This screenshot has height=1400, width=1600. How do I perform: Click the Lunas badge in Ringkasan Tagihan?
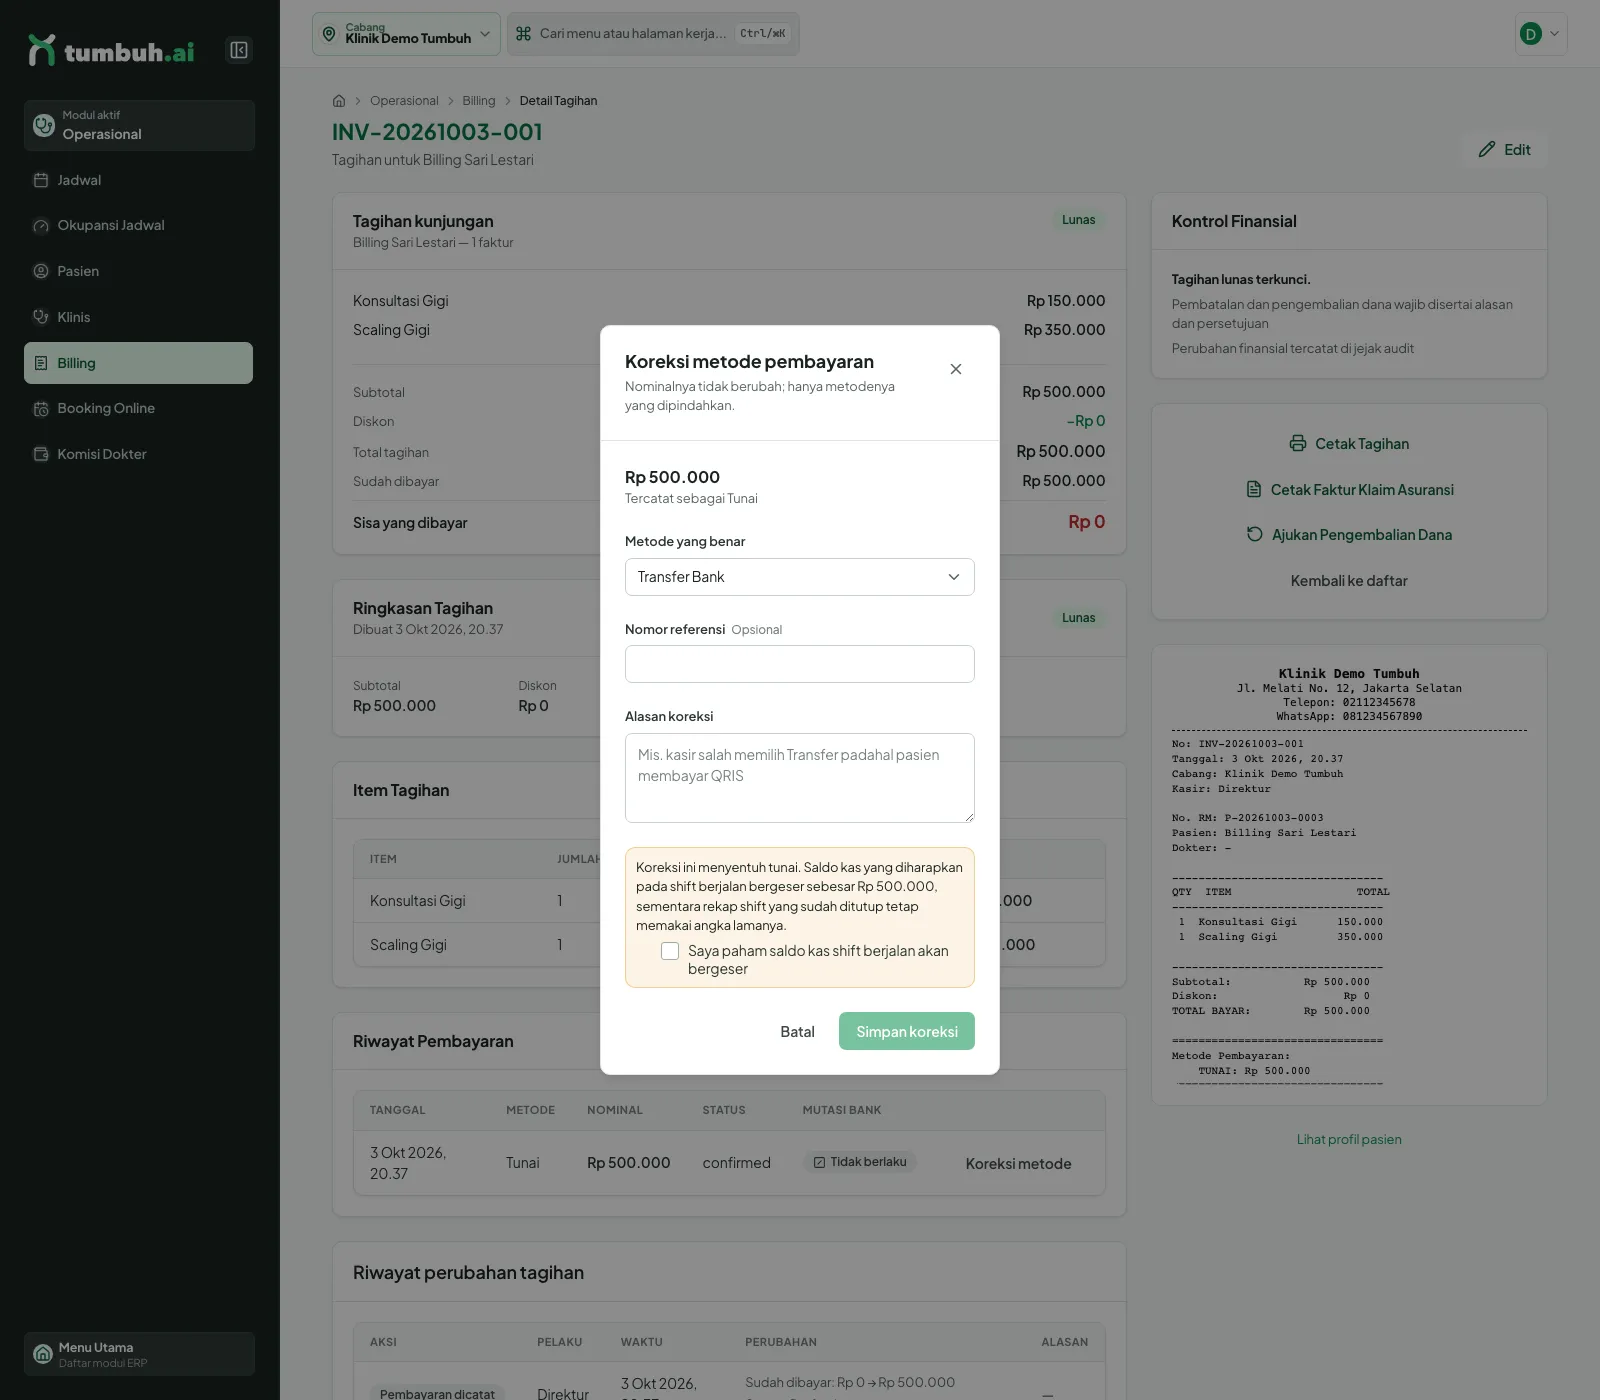pyautogui.click(x=1078, y=618)
